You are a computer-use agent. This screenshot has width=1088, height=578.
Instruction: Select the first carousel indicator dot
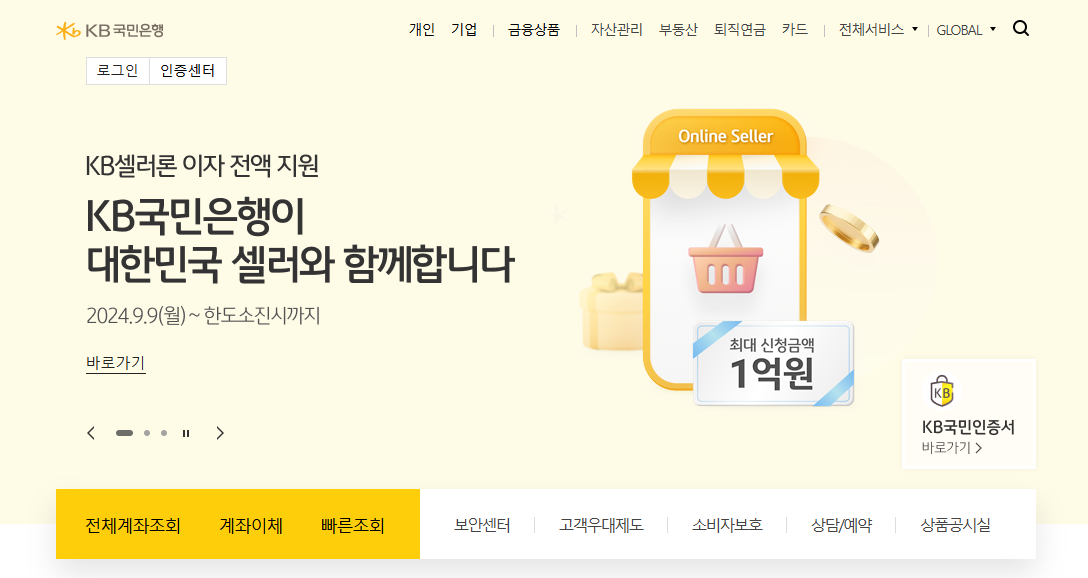coord(124,433)
